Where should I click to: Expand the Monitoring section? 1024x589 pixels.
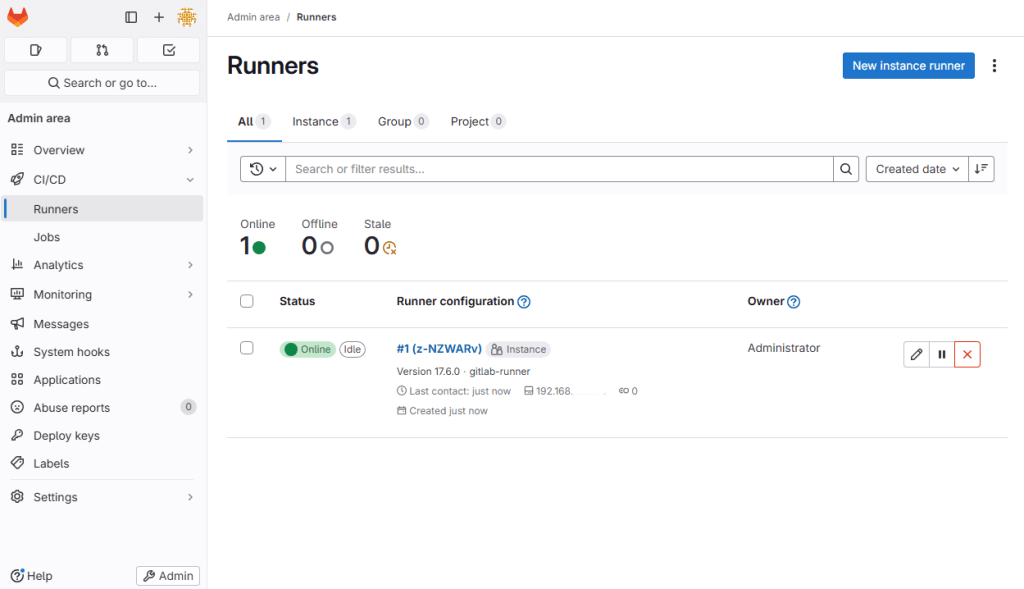102,294
